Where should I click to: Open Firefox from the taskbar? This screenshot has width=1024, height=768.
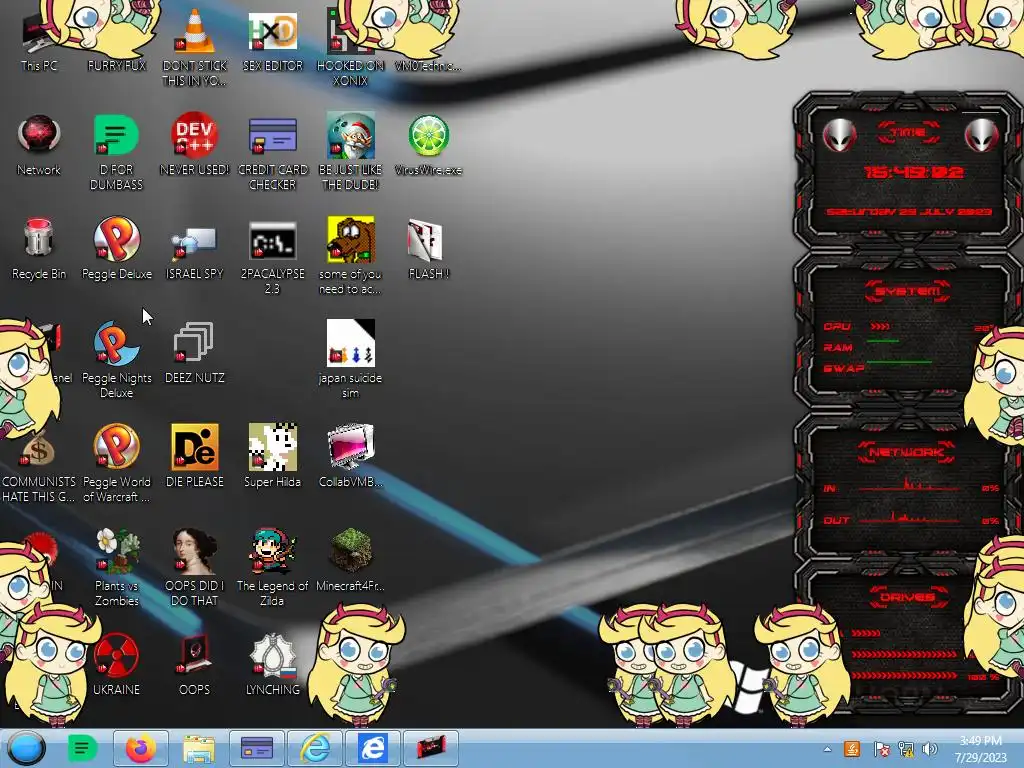pos(140,748)
